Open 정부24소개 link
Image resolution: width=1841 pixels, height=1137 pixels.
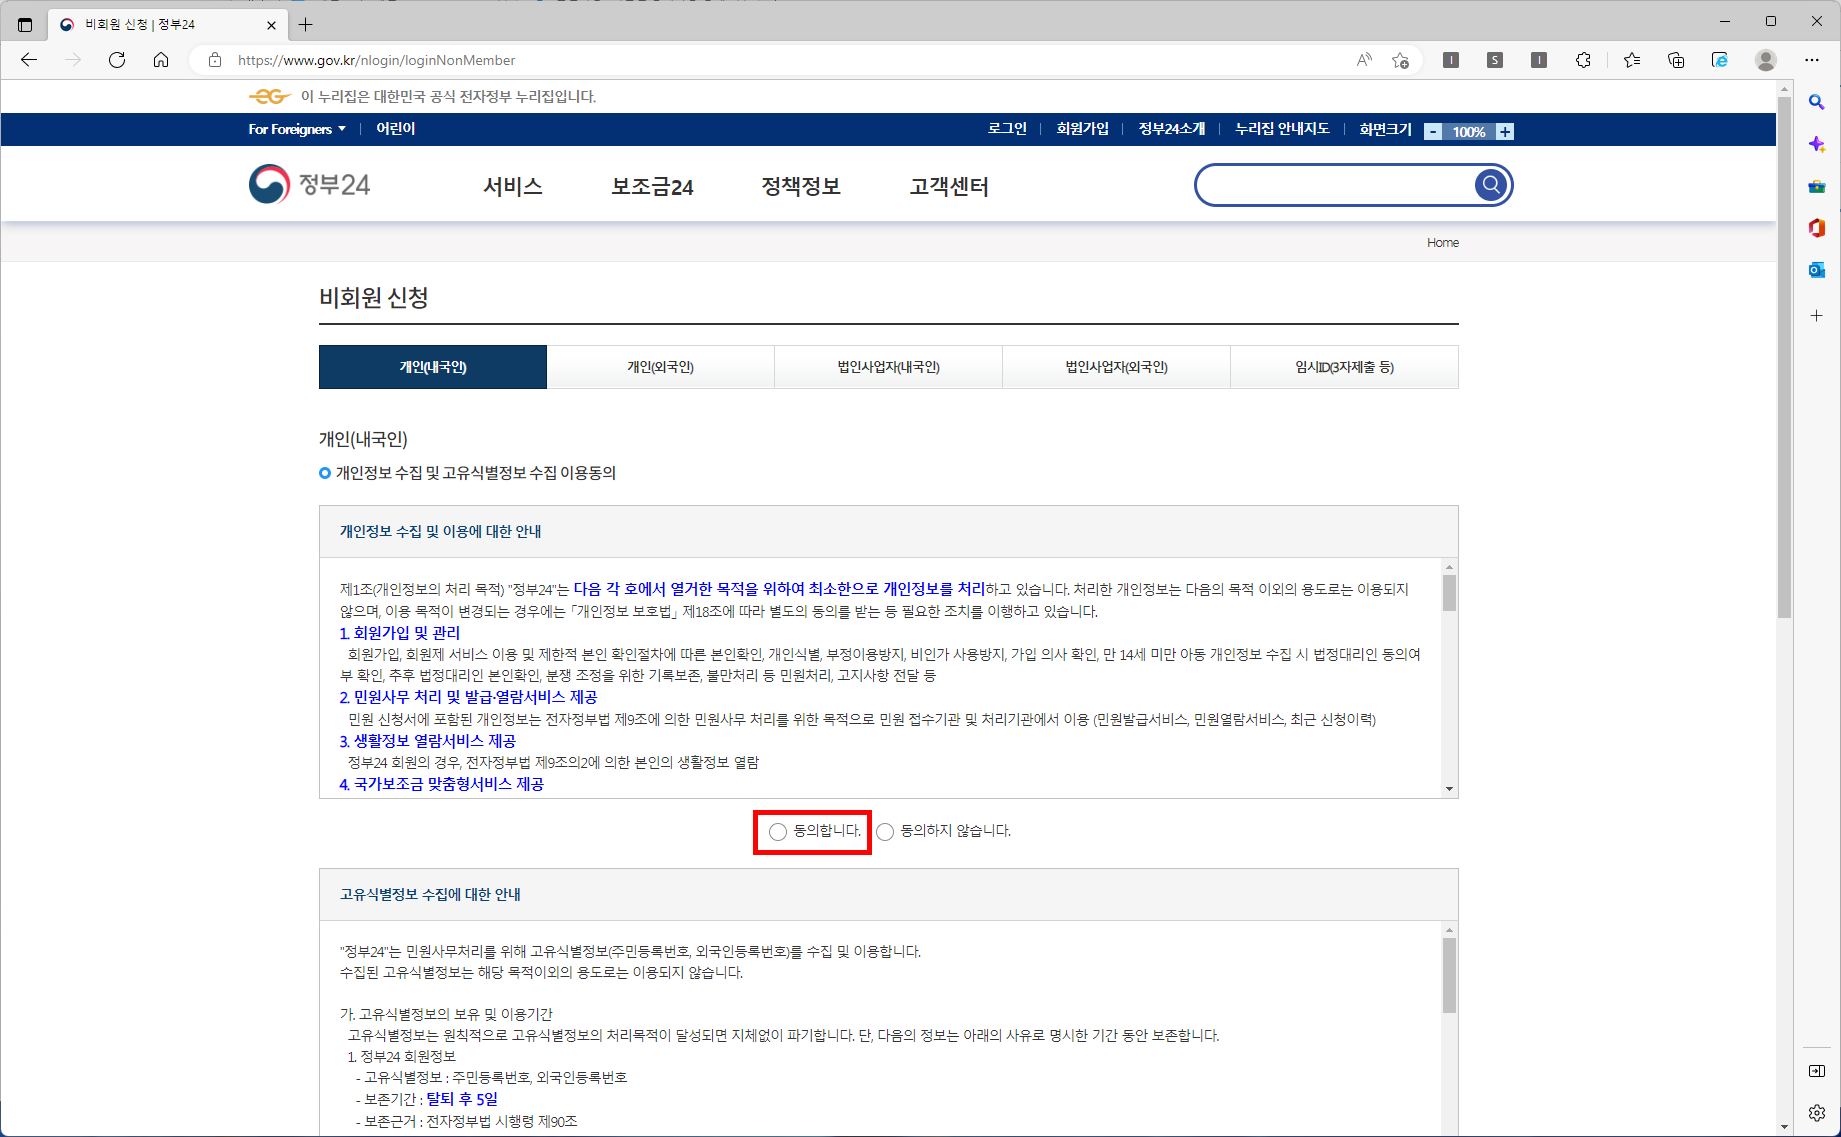pyautogui.click(x=1172, y=129)
